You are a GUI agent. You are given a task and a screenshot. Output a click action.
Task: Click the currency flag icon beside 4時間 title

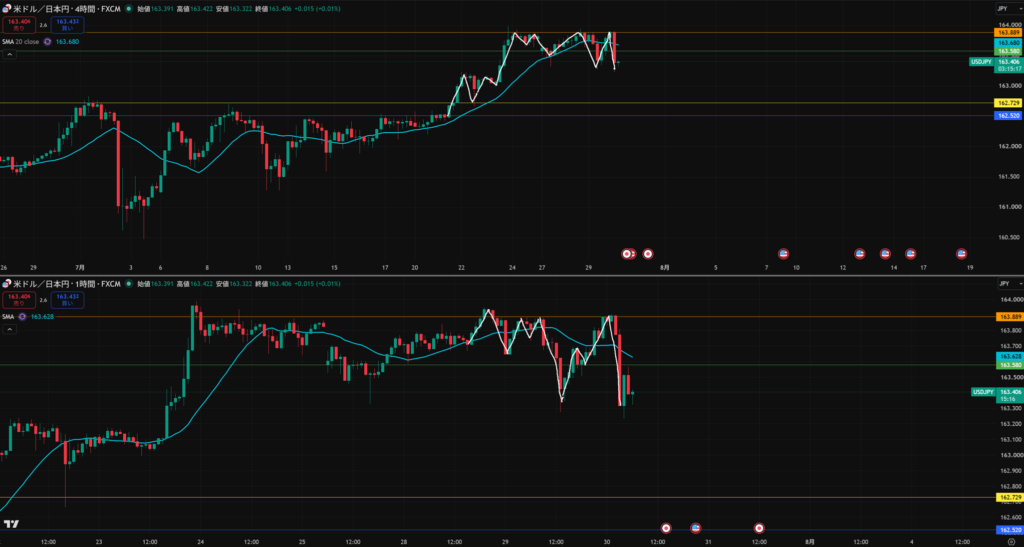pyautogui.click(x=7, y=9)
